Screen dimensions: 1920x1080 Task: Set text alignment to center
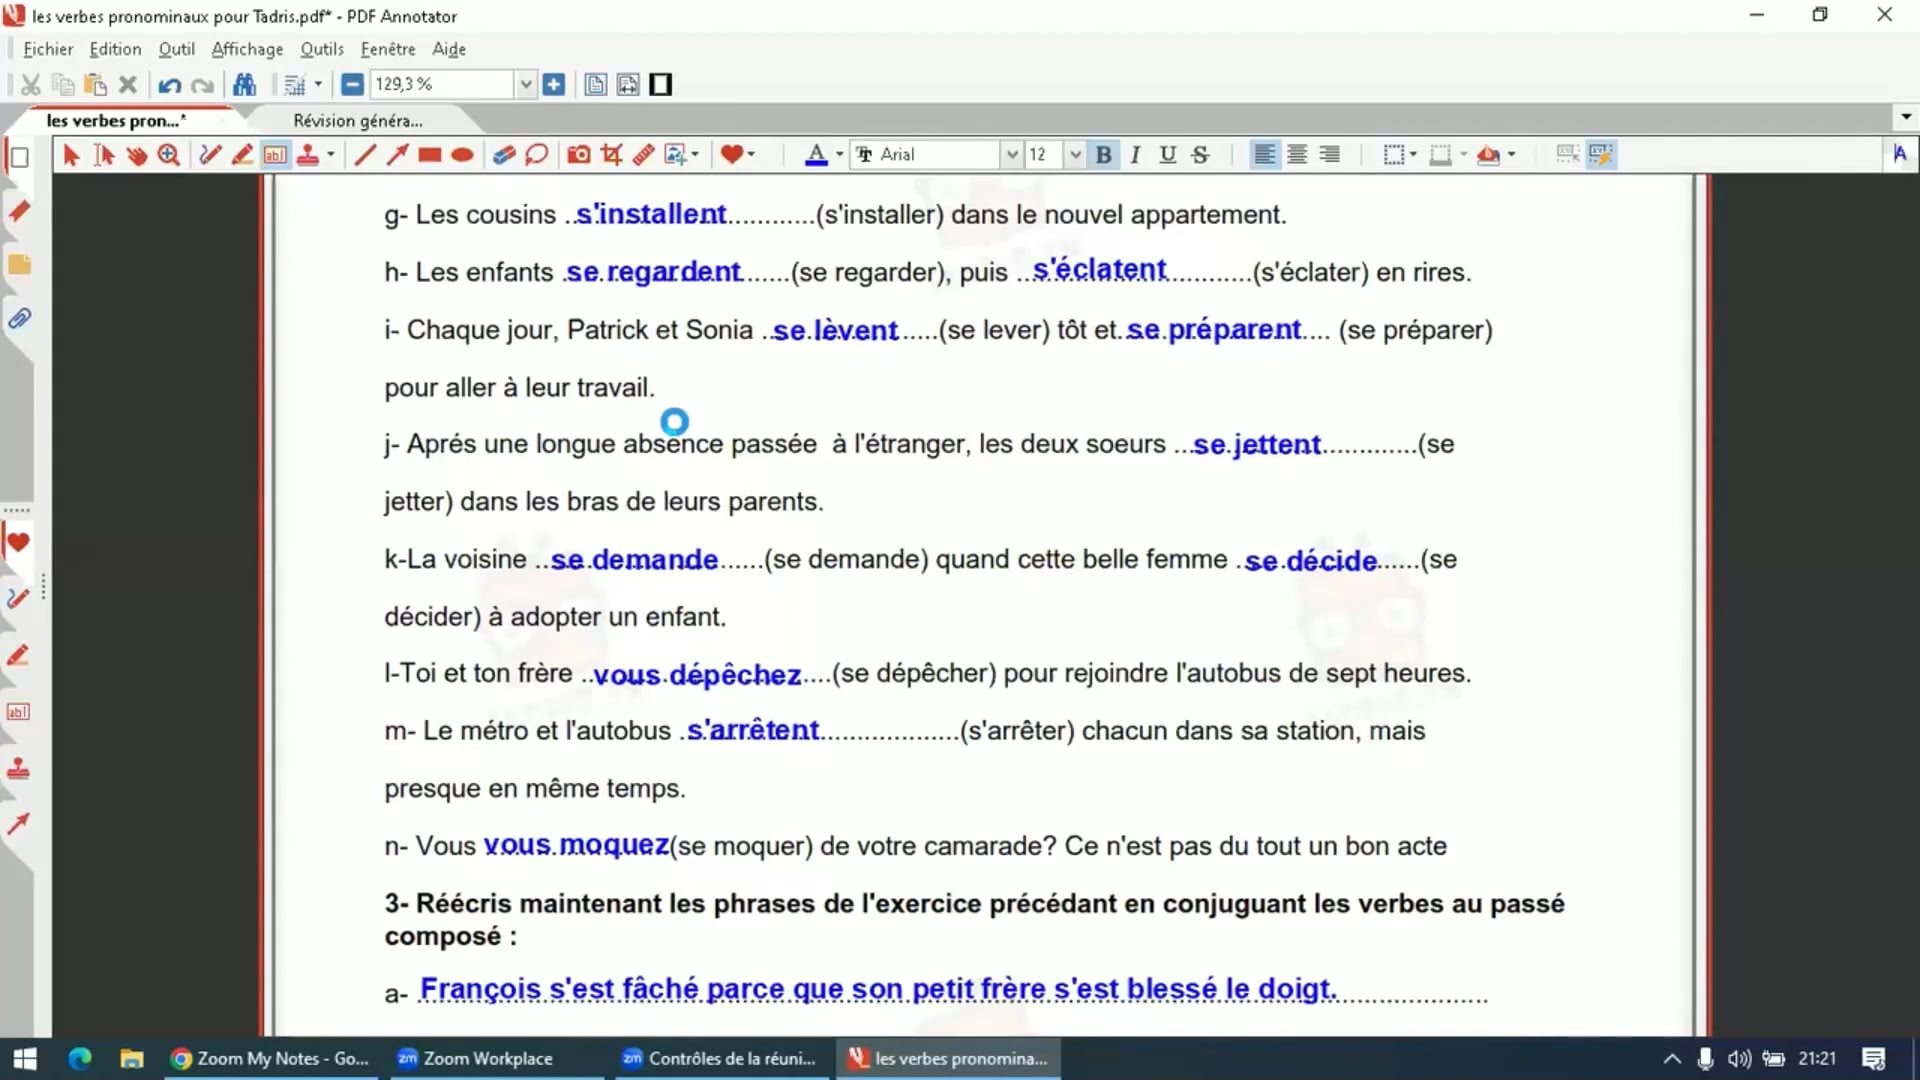point(1297,154)
